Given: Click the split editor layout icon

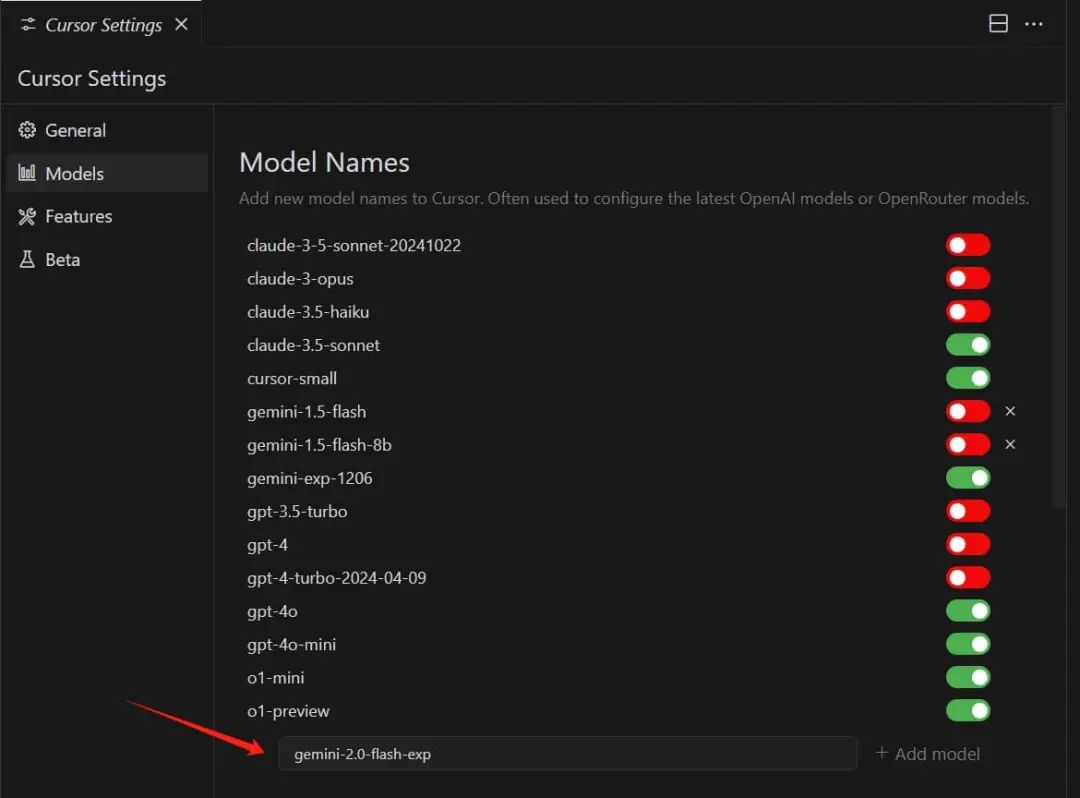Looking at the screenshot, I should point(998,24).
